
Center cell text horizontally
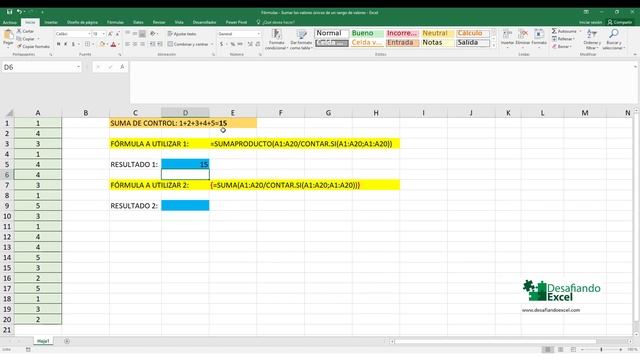point(135,44)
